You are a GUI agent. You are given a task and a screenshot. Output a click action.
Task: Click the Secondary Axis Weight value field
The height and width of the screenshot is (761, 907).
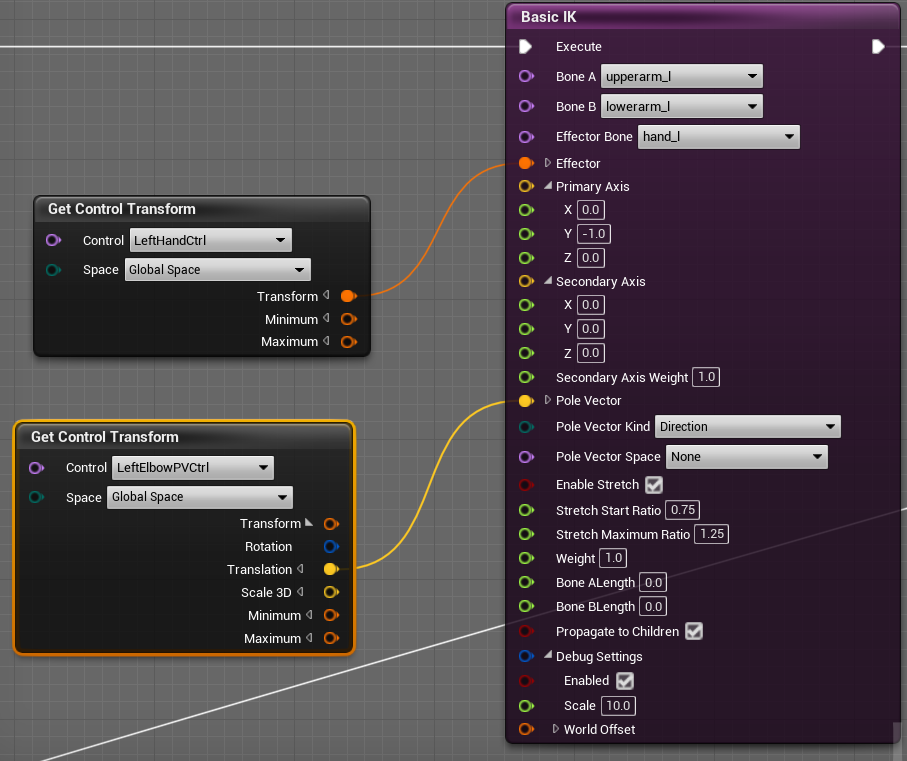coord(706,377)
